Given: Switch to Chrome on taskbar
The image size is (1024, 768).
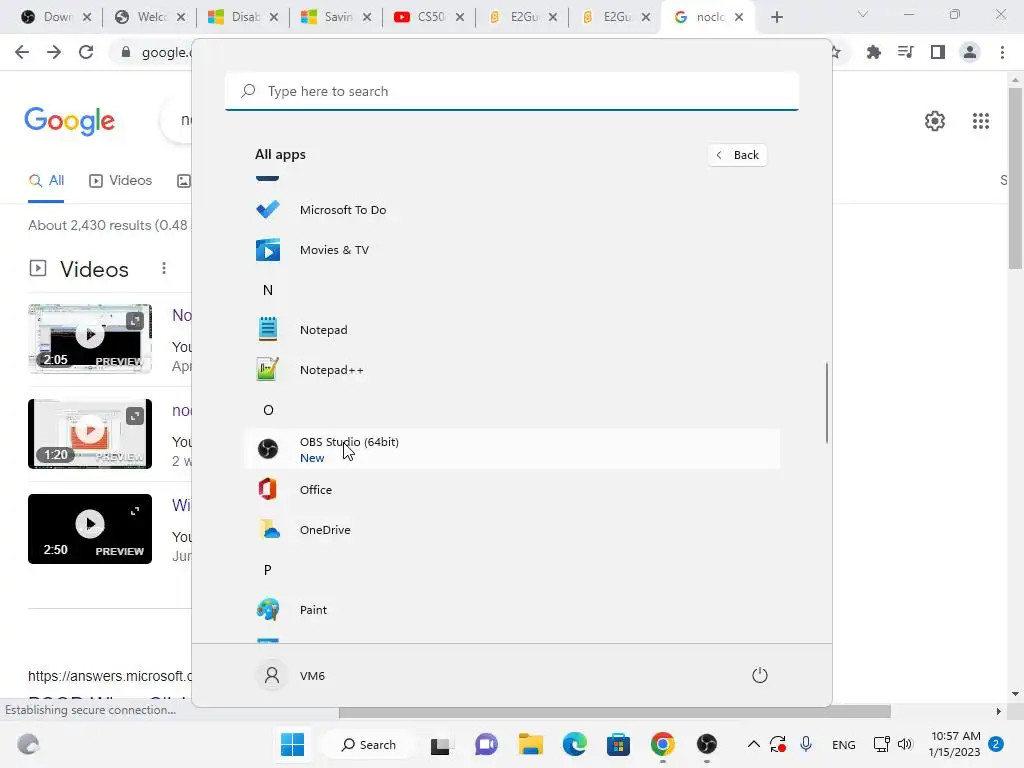Looking at the screenshot, I should pos(662,744).
